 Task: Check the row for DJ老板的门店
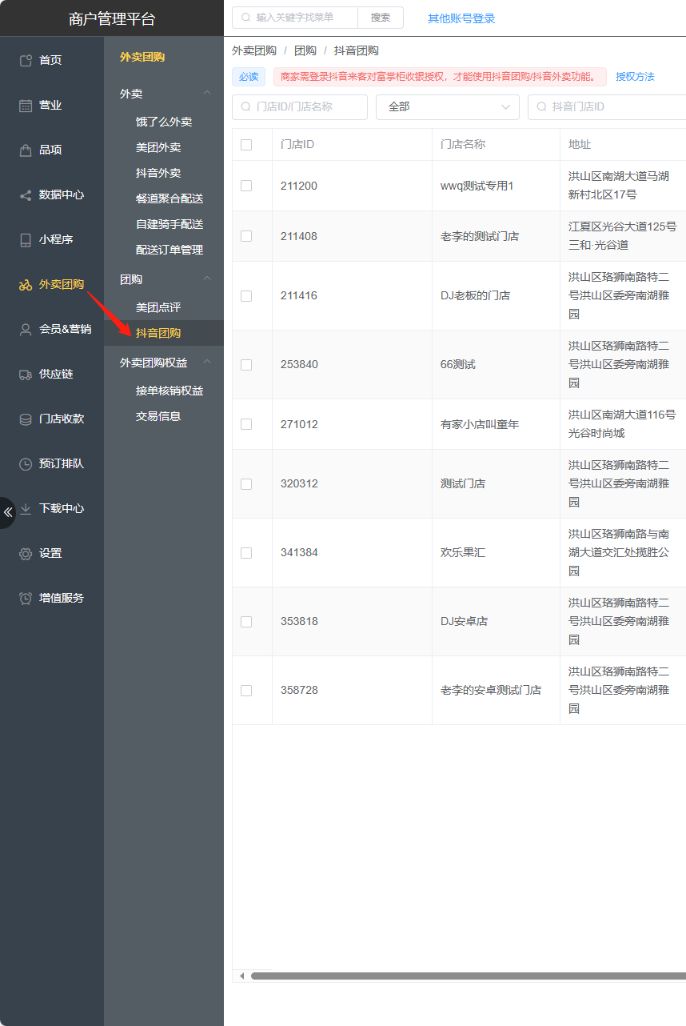[x=246, y=296]
